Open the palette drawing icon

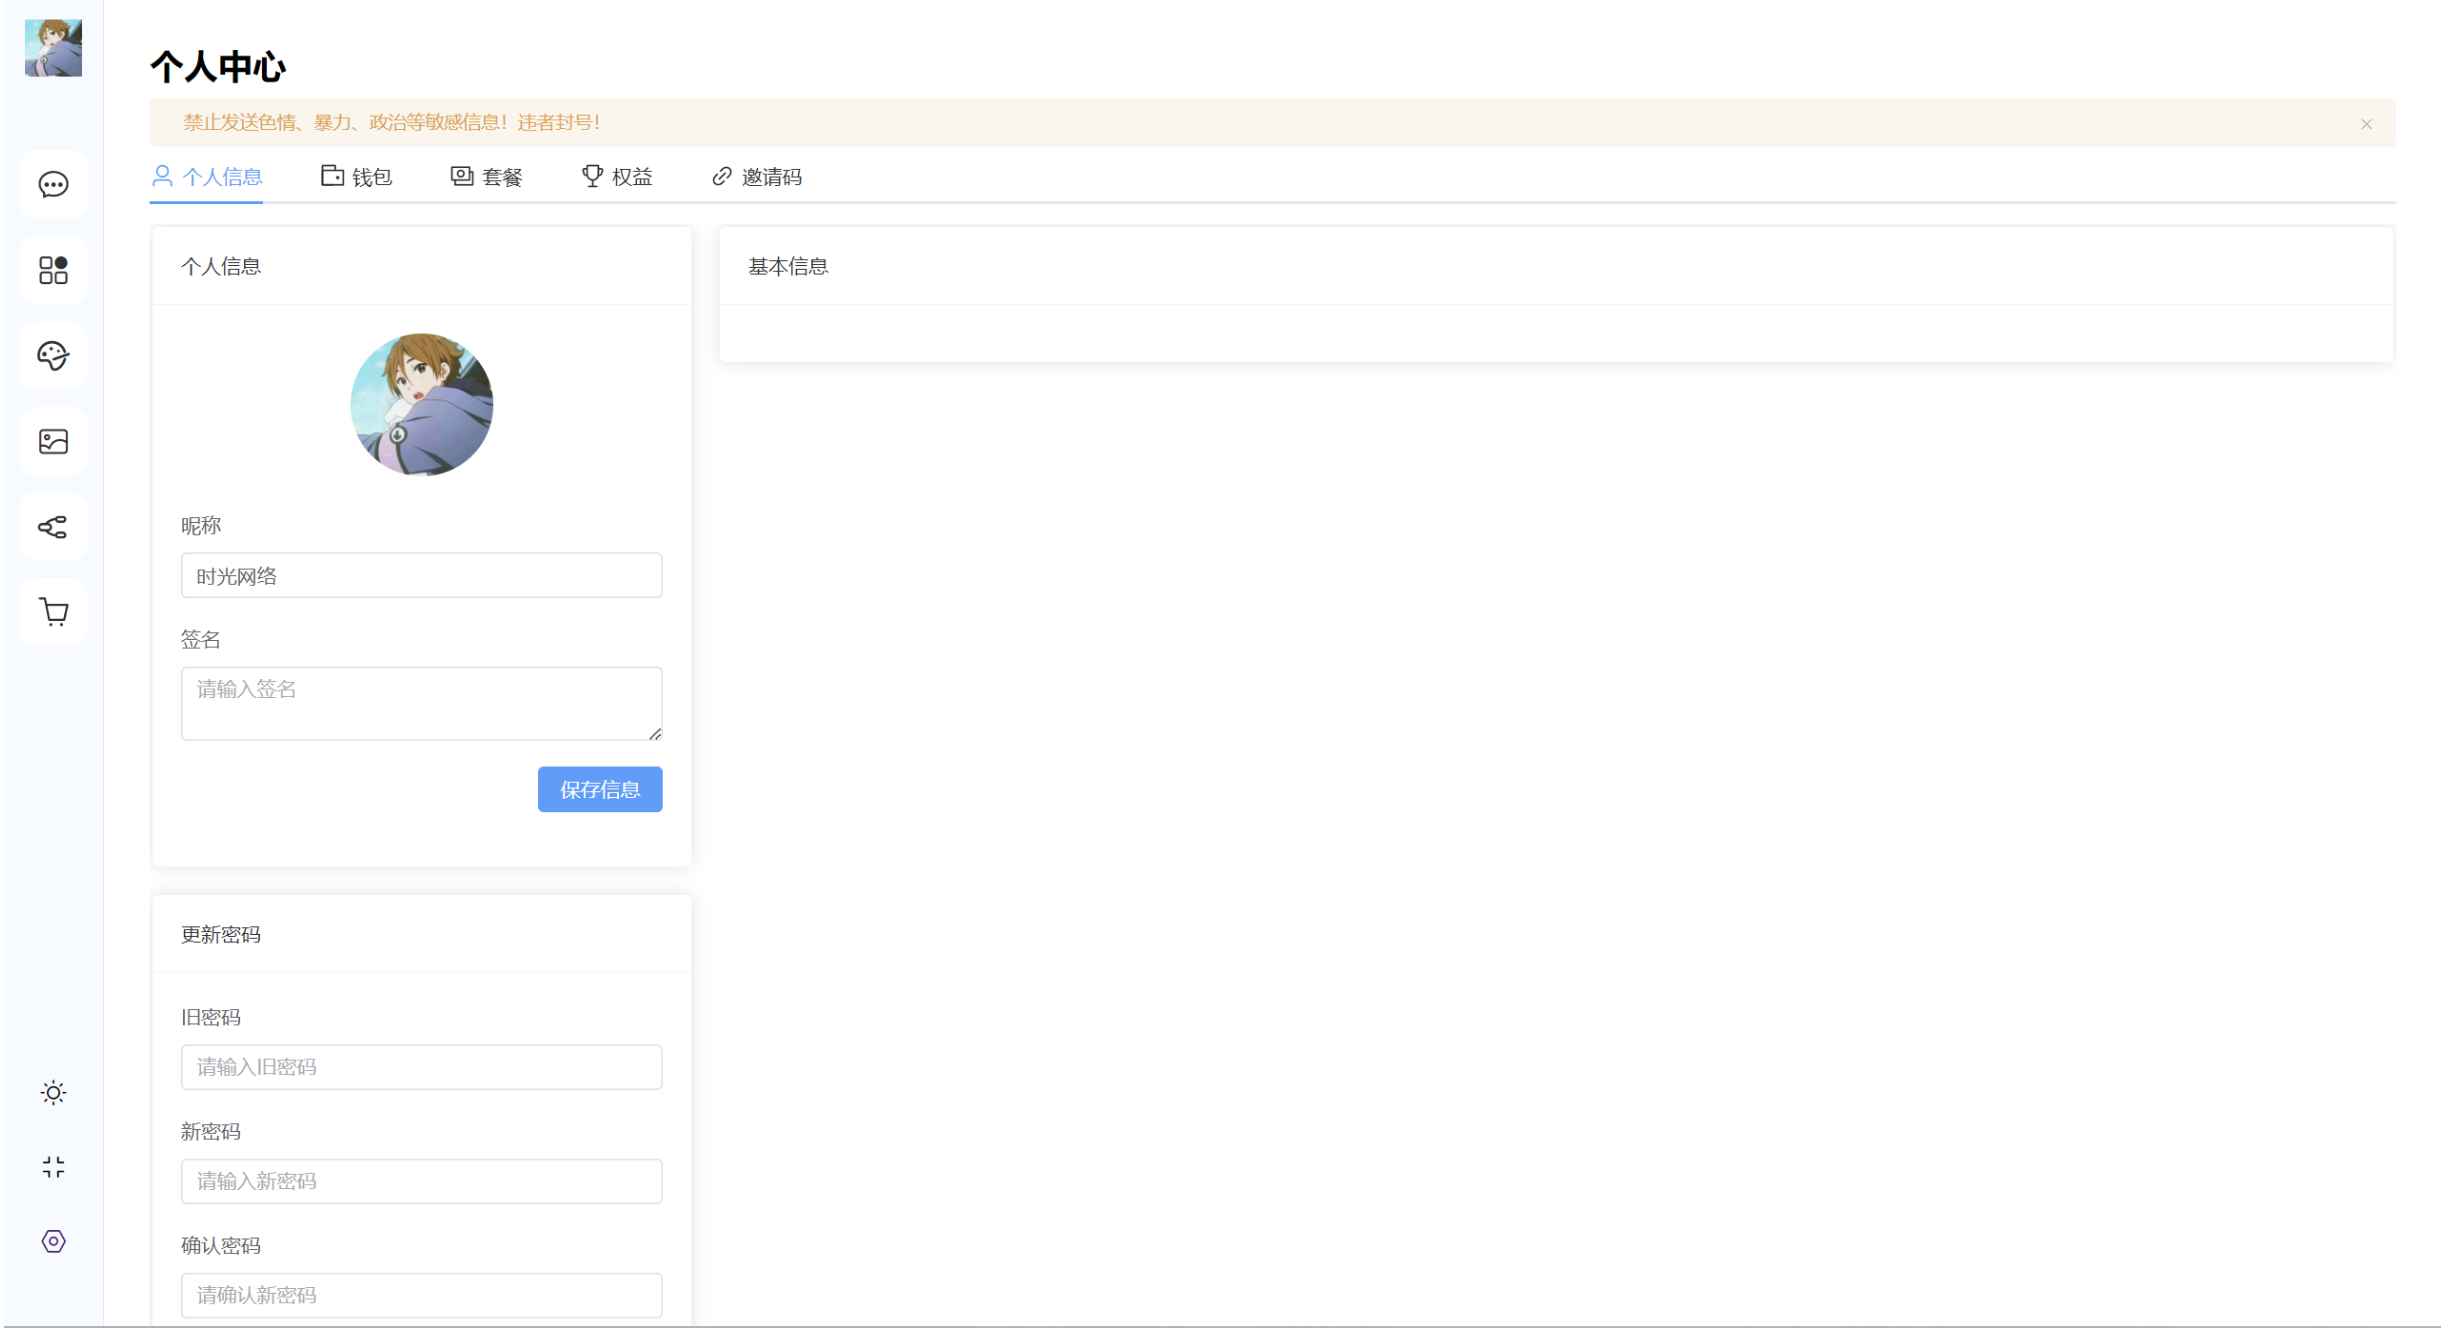coord(53,356)
